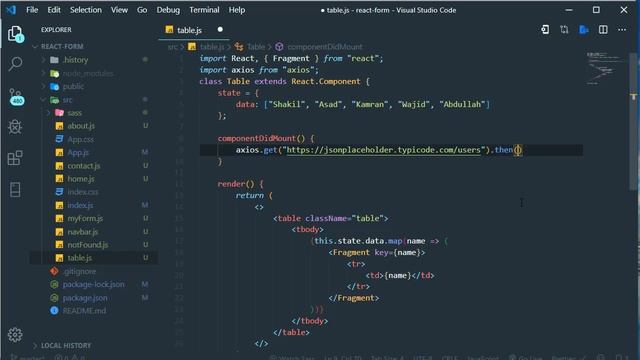This screenshot has height=360, width=640.
Task: Click the jsonplaceholder users URL in code
Action: coord(383,150)
